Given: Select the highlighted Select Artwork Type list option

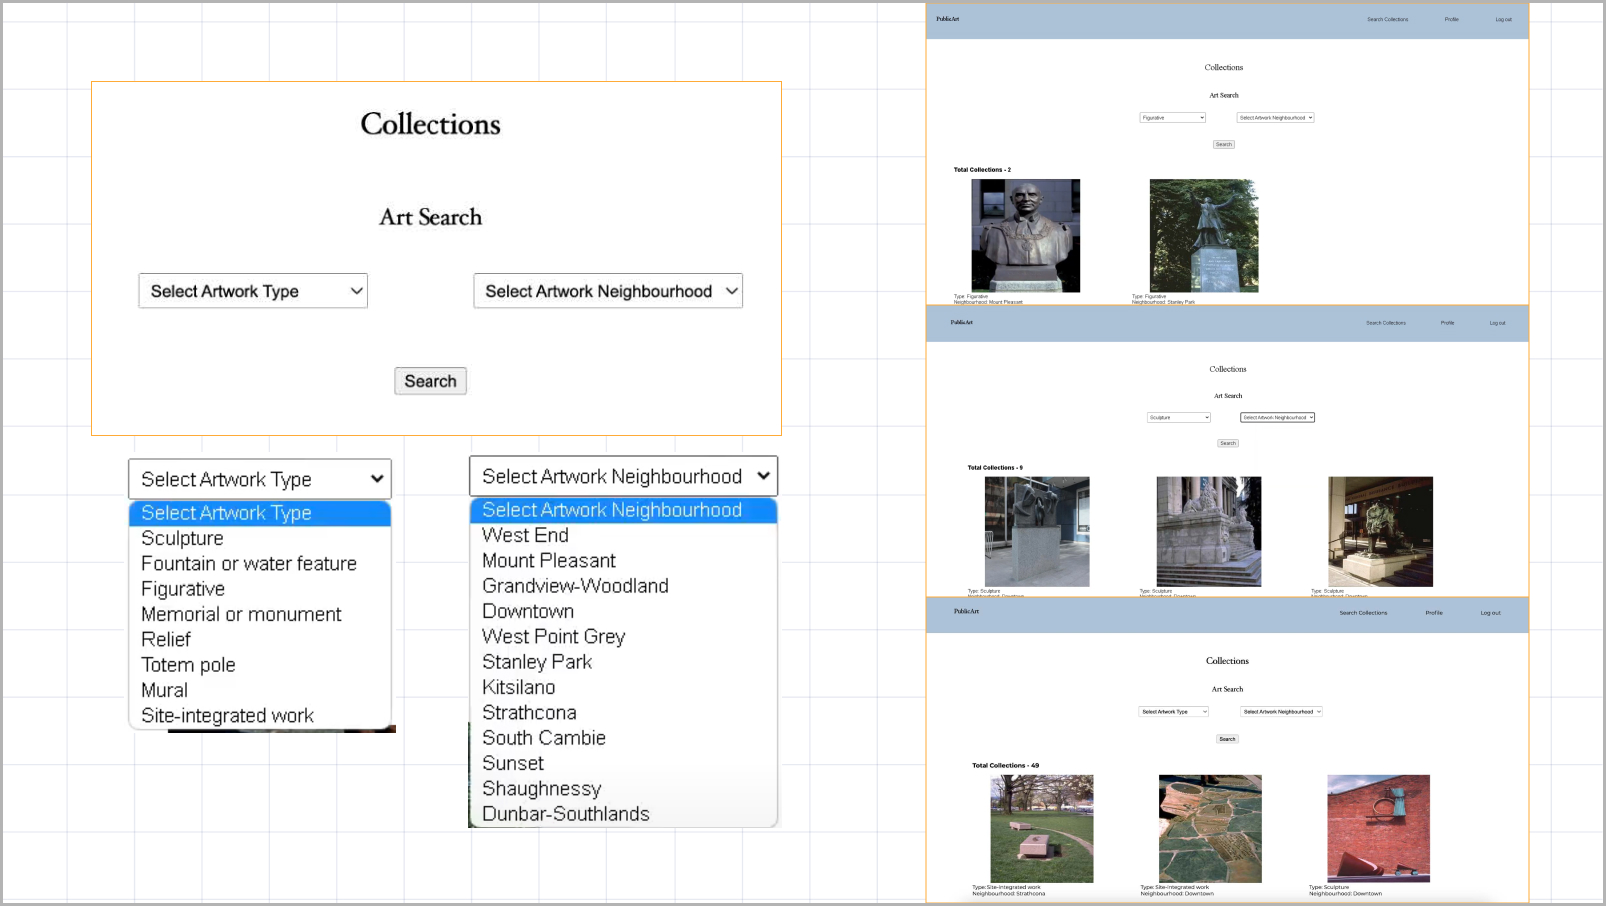Looking at the screenshot, I should tap(260, 513).
